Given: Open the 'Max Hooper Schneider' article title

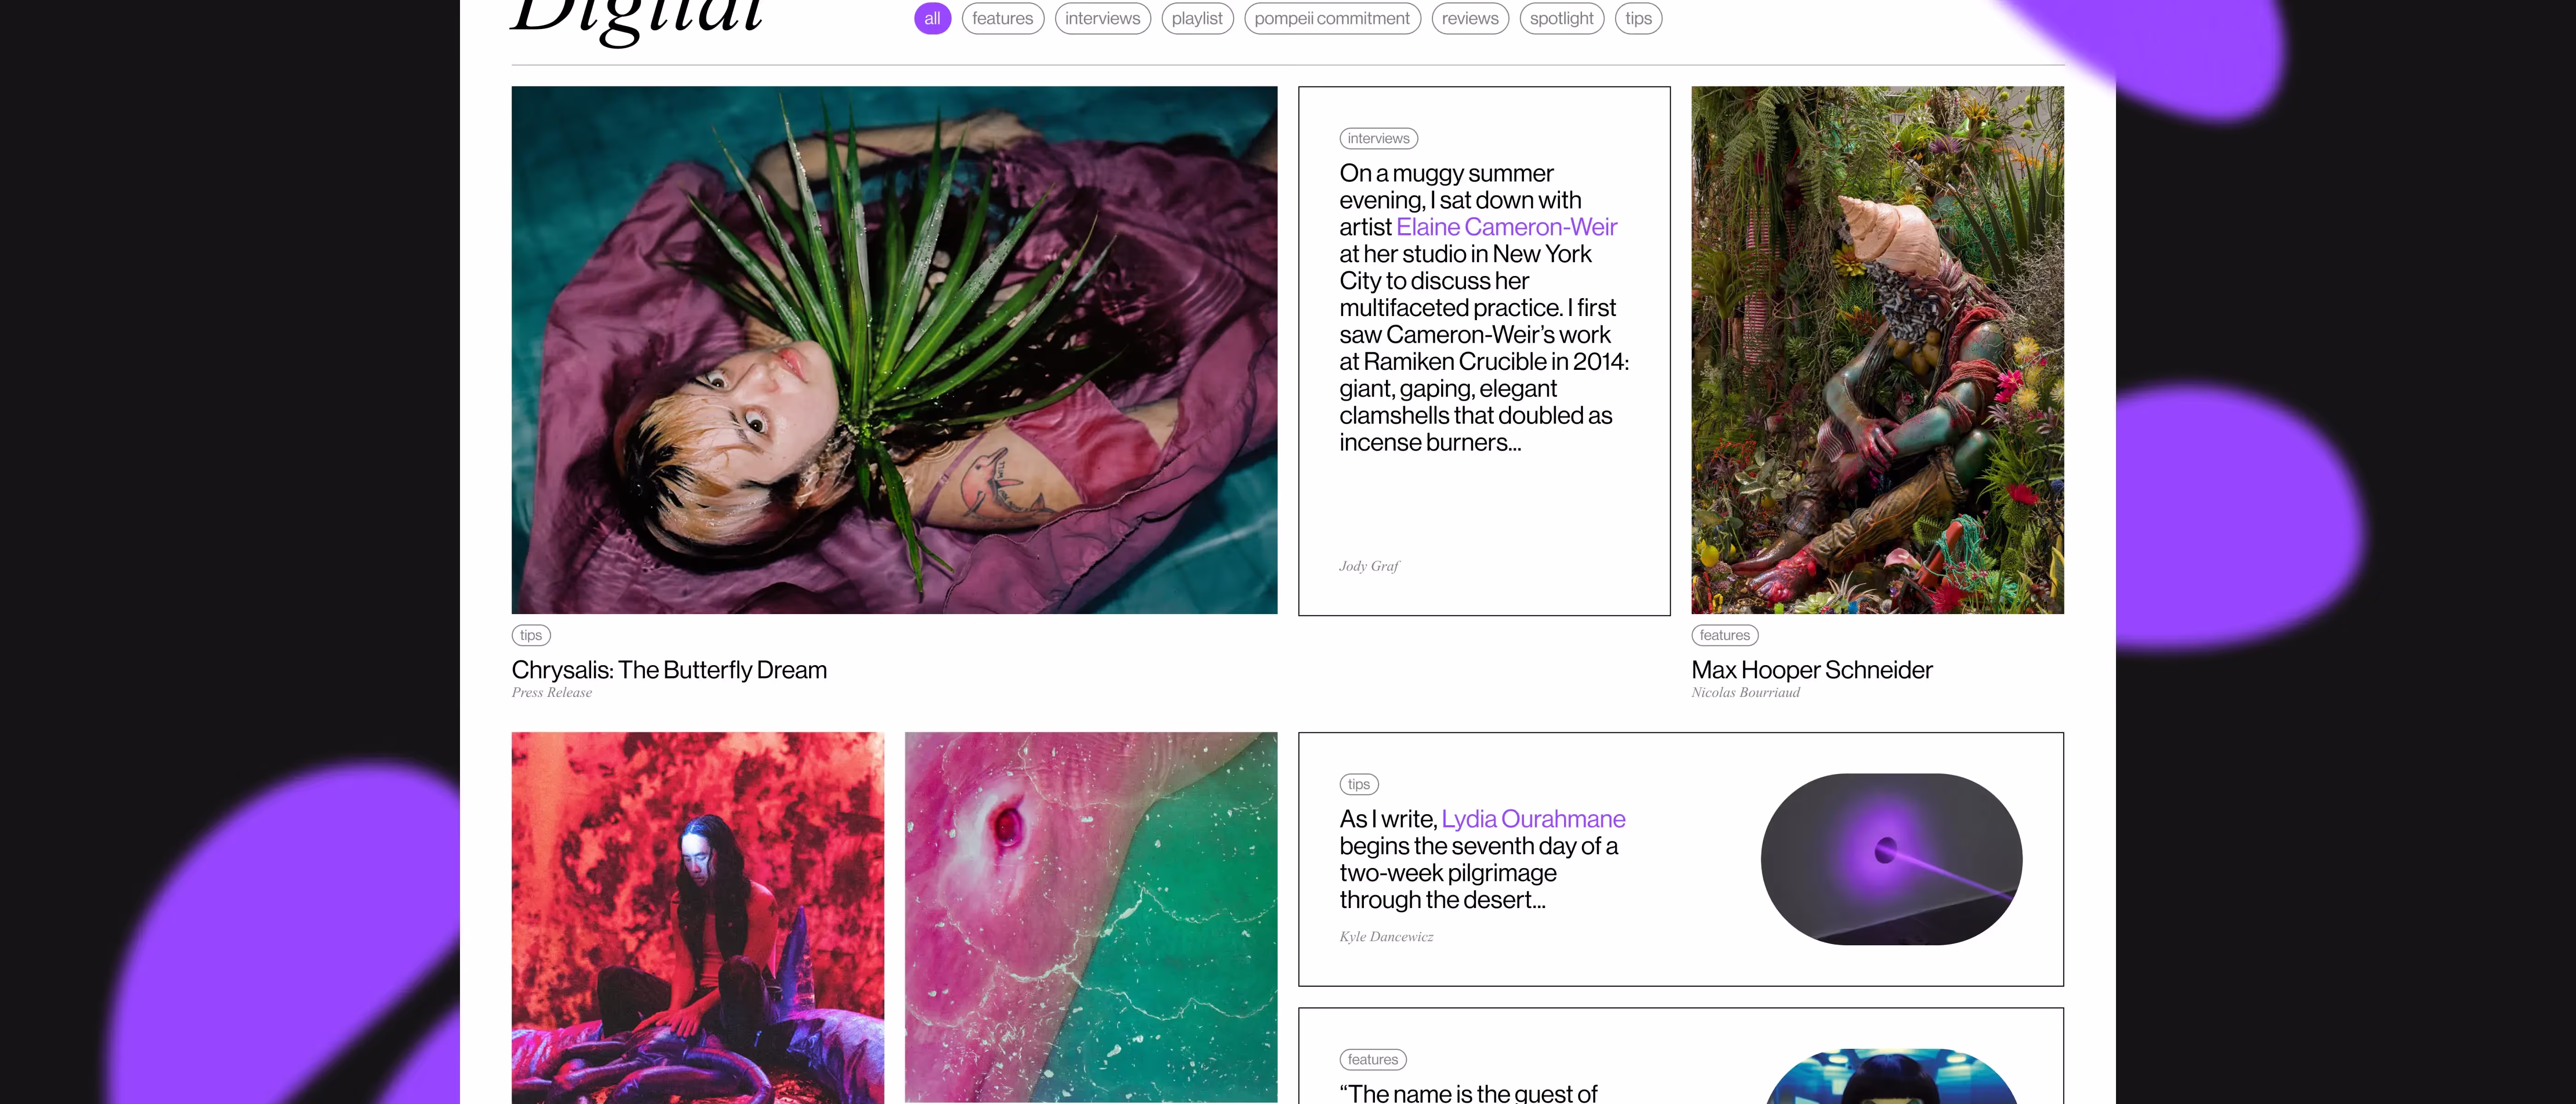Looking at the screenshot, I should pyautogui.click(x=1811, y=670).
